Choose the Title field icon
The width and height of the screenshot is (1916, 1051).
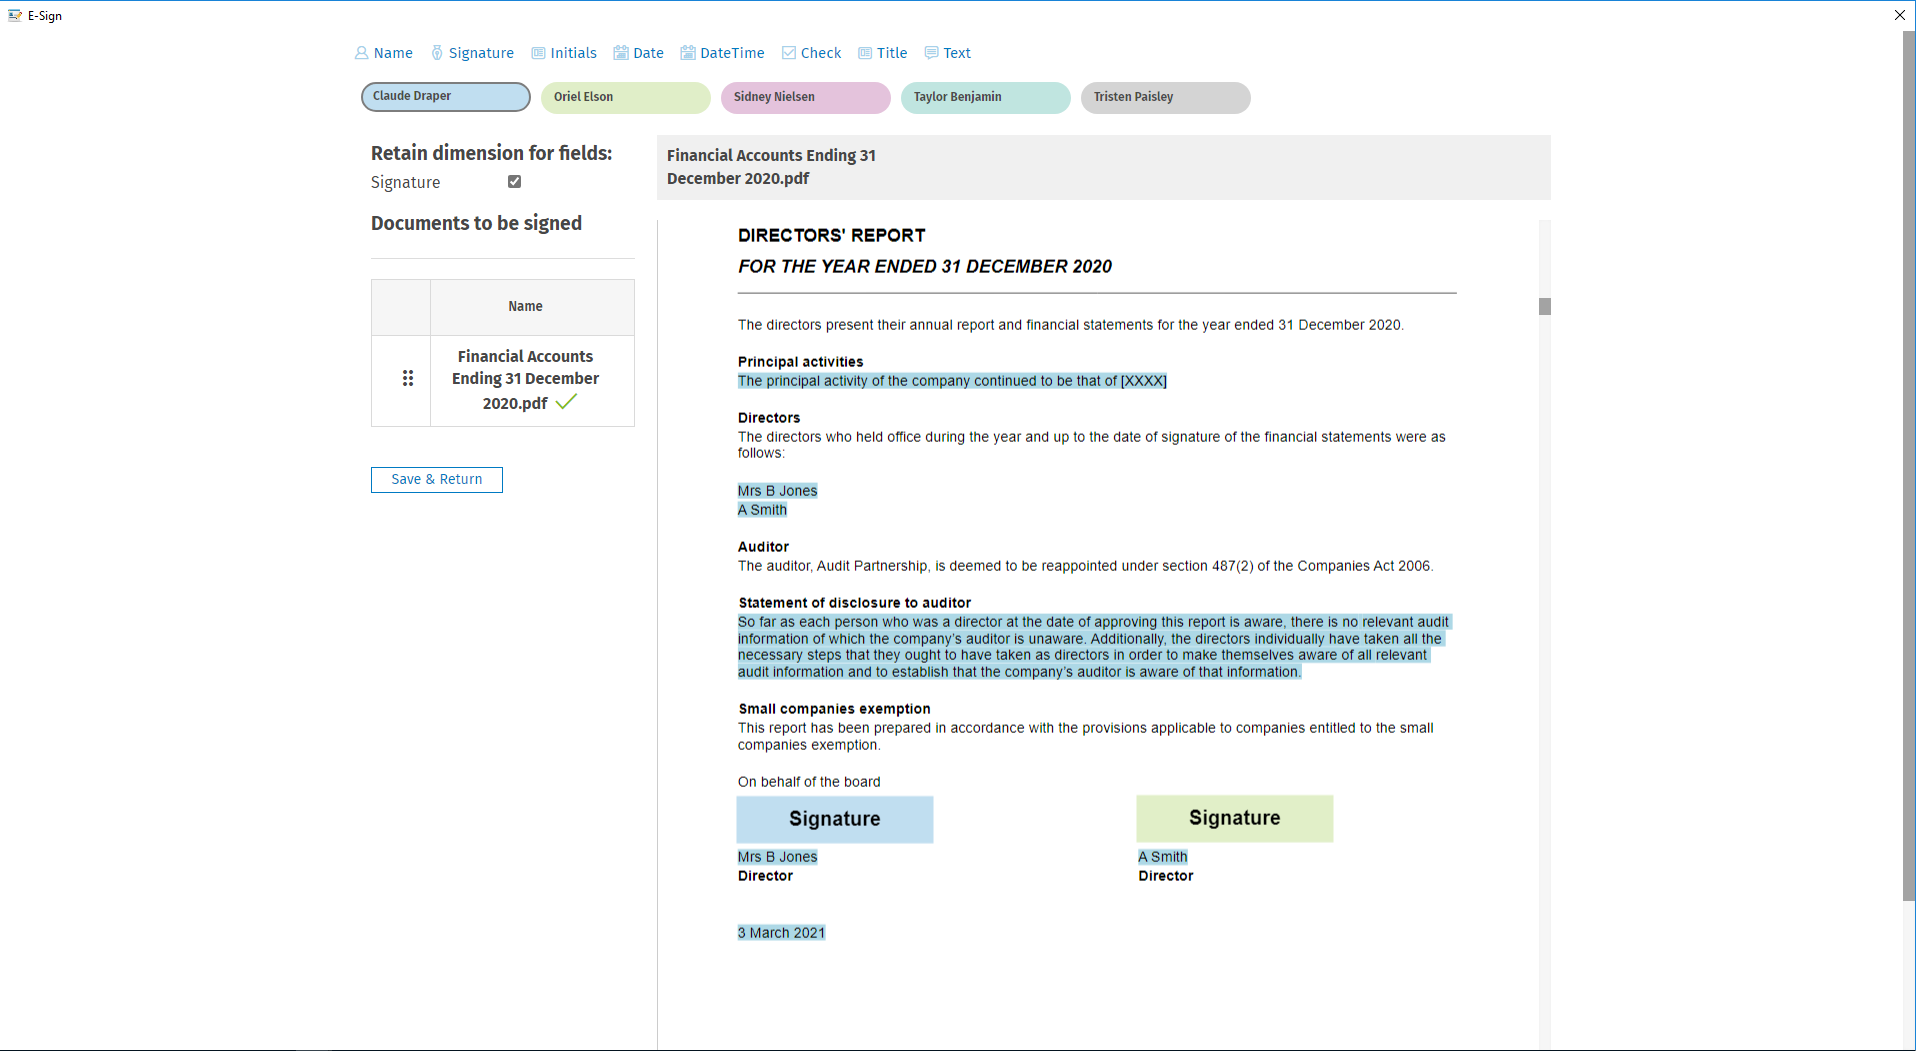[865, 53]
